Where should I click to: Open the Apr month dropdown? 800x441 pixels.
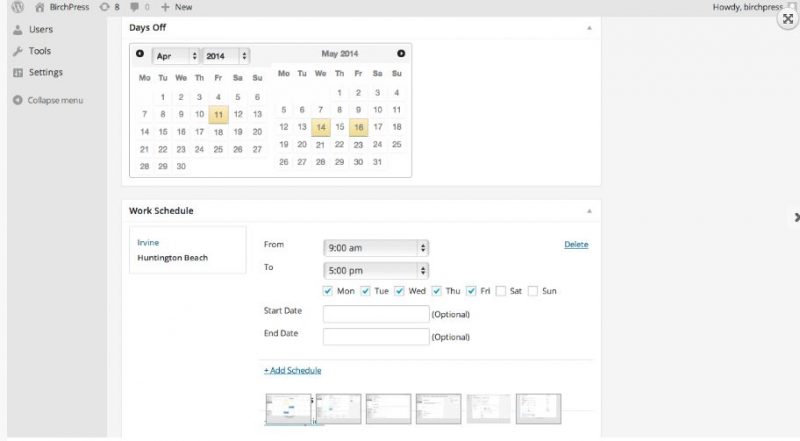pos(175,56)
